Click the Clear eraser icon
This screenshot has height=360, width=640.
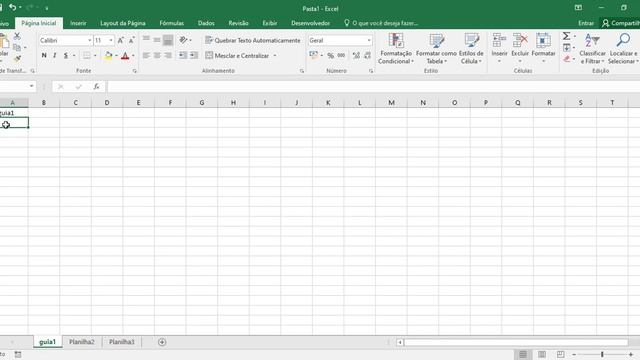567,59
